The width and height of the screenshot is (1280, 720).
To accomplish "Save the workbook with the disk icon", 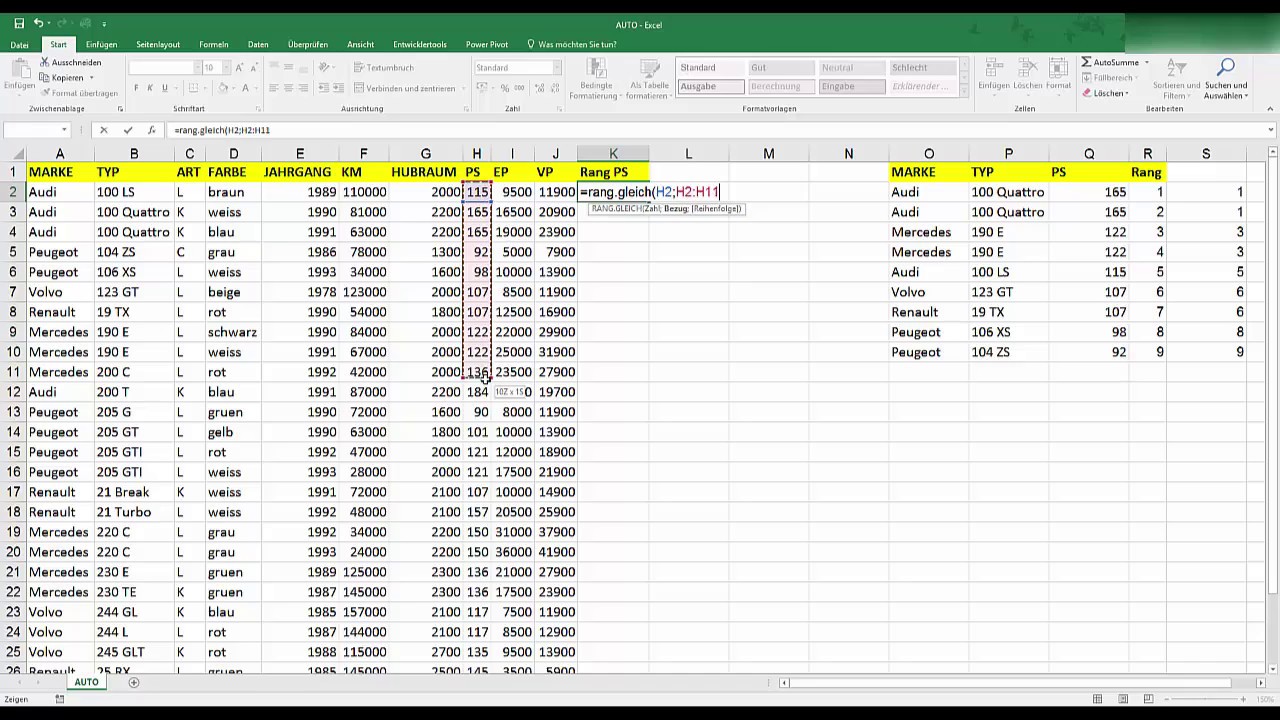I will (x=19, y=23).
